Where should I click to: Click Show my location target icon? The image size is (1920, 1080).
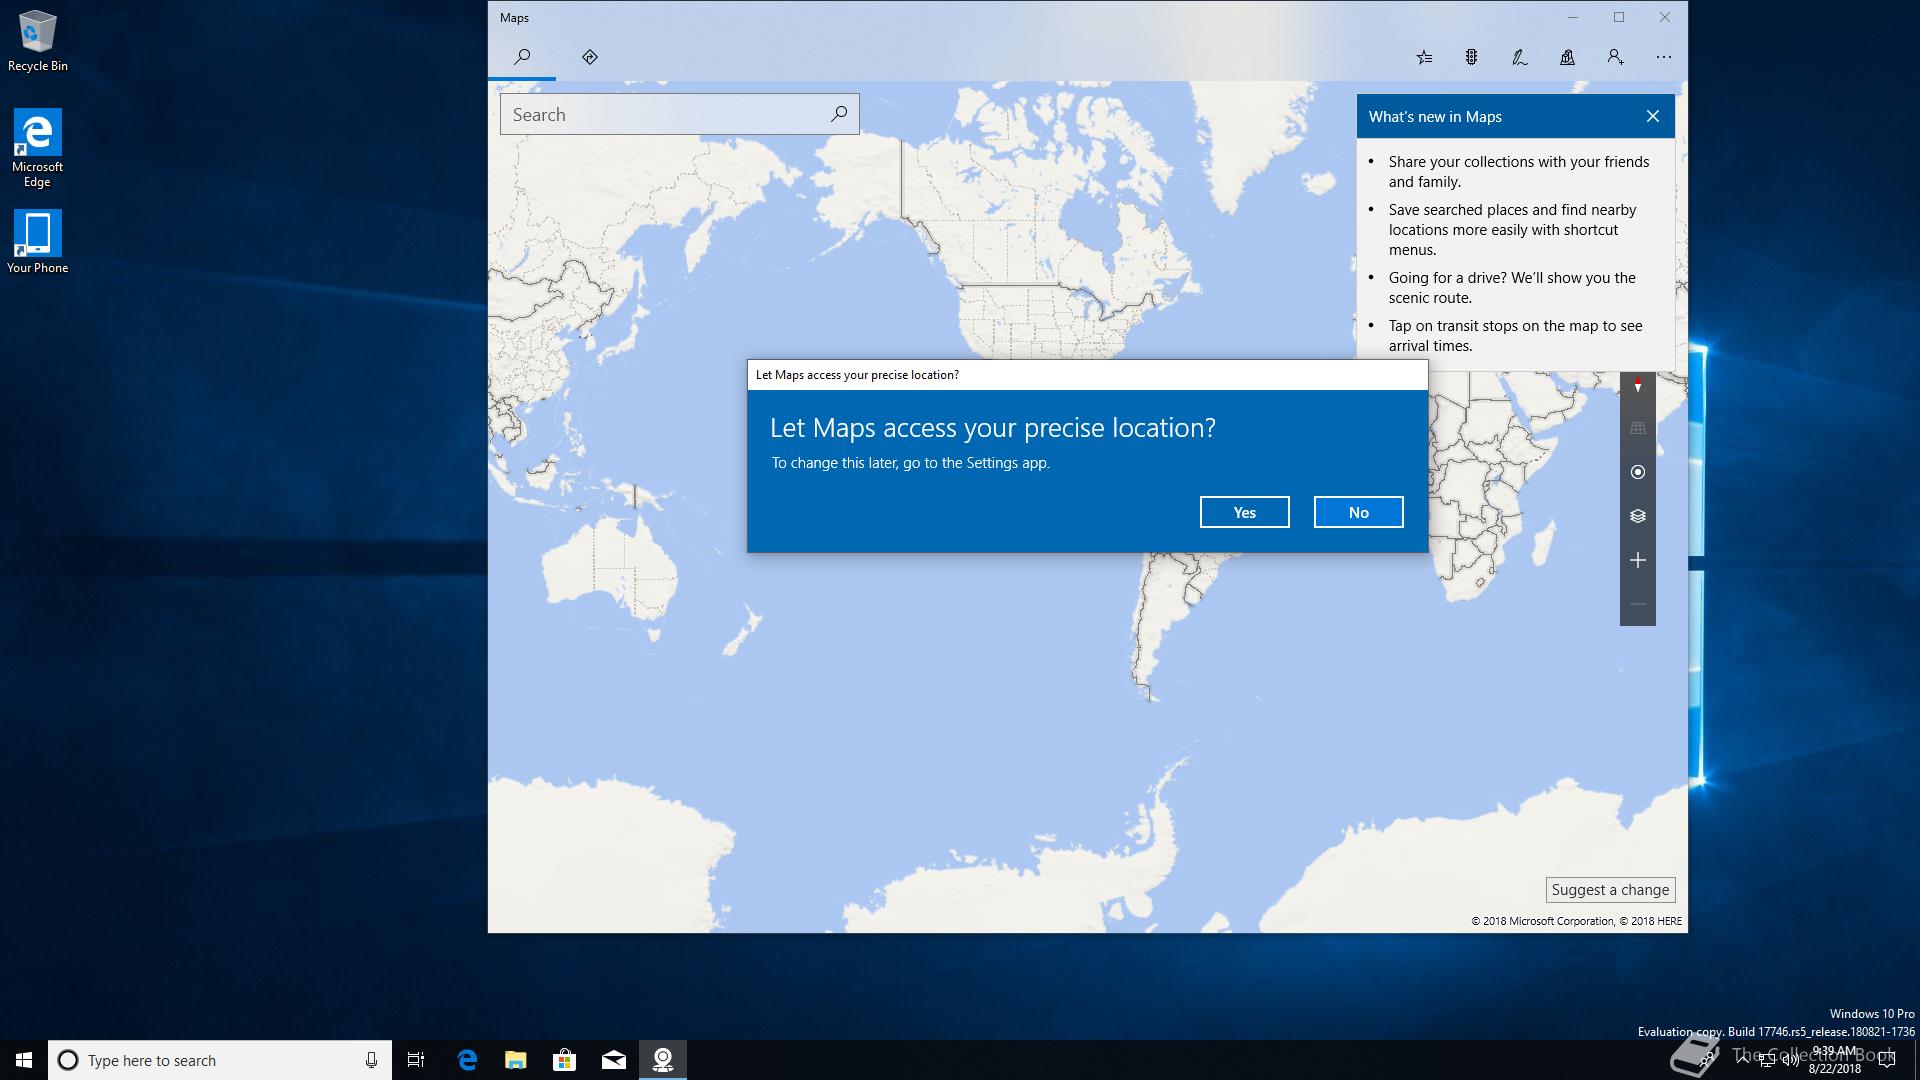1637,472
